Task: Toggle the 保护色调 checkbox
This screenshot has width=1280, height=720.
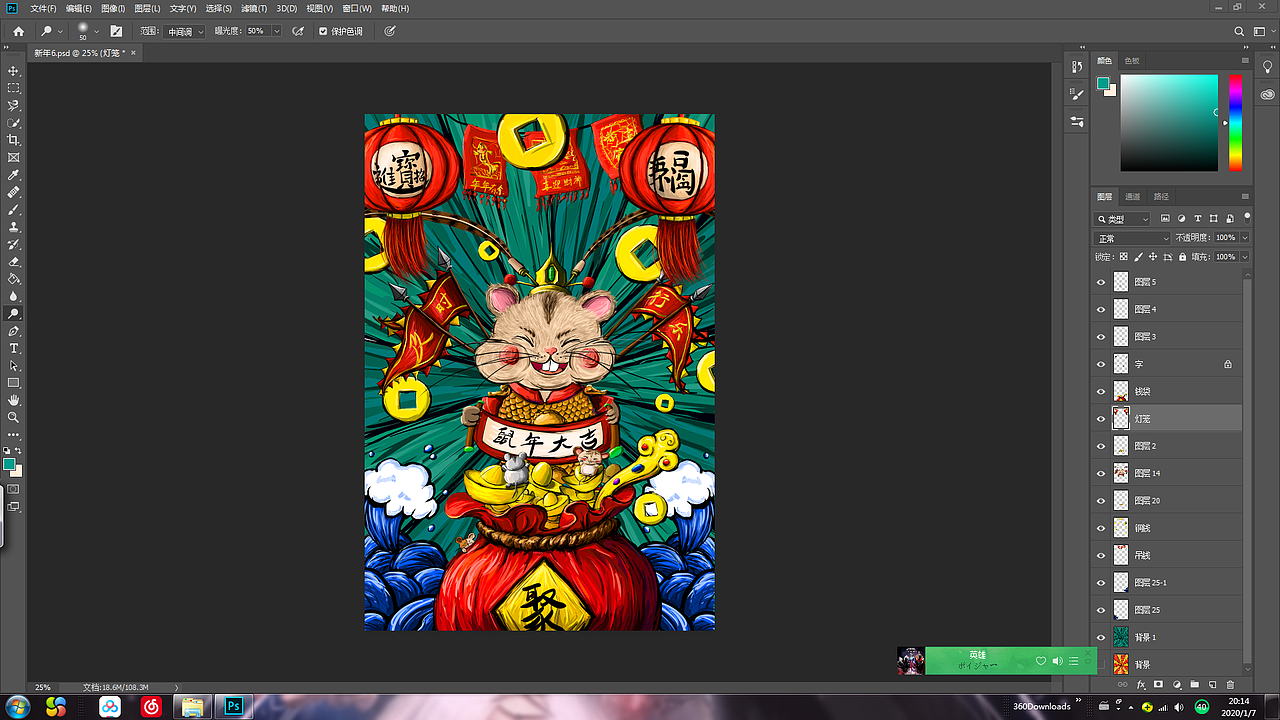Action: point(322,31)
